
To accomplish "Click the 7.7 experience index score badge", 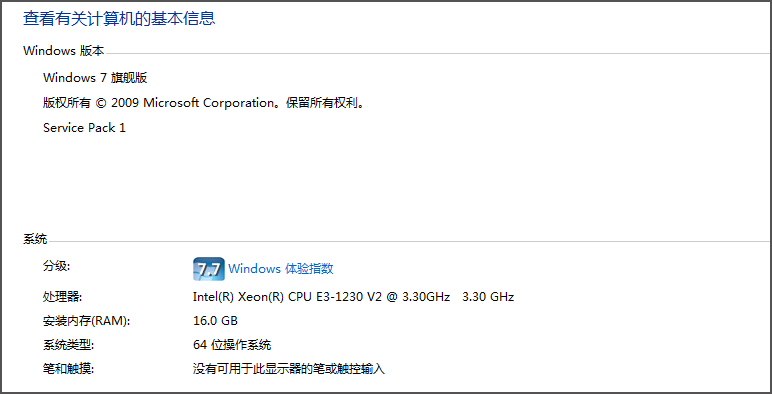I will (x=209, y=269).
